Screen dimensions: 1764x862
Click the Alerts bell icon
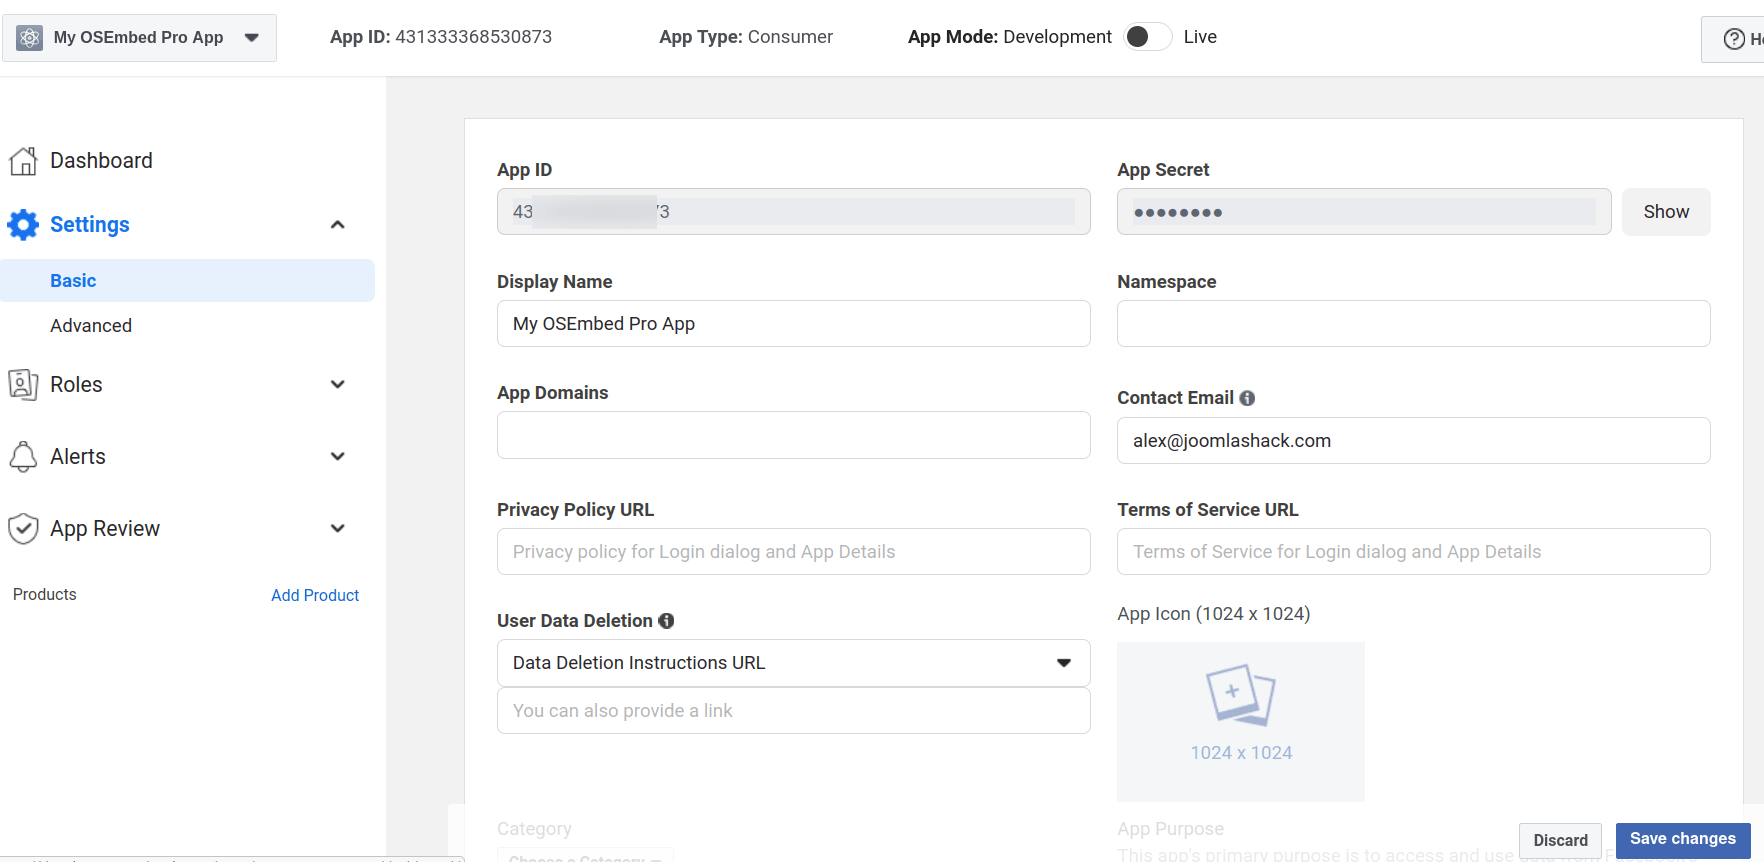pyautogui.click(x=23, y=457)
